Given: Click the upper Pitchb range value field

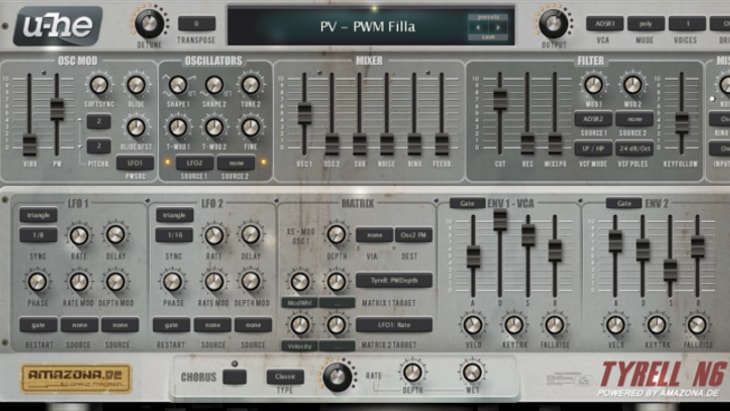Looking at the screenshot, I should pyautogui.click(x=99, y=121).
